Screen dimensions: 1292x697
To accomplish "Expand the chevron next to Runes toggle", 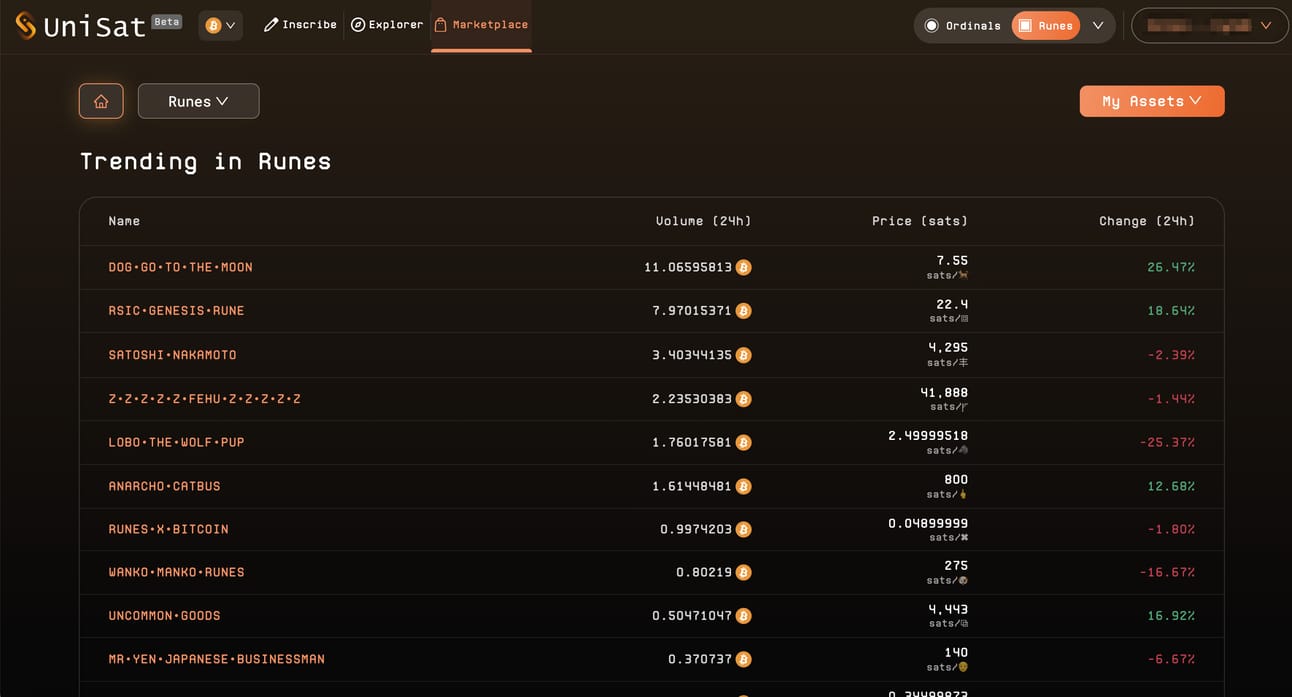I will click(x=1098, y=26).
